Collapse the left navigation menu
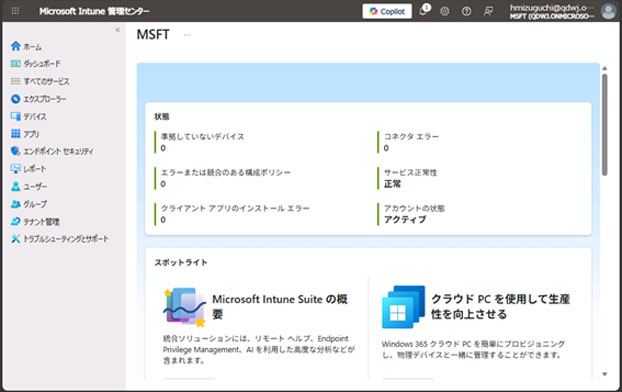The image size is (622, 392). [117, 30]
